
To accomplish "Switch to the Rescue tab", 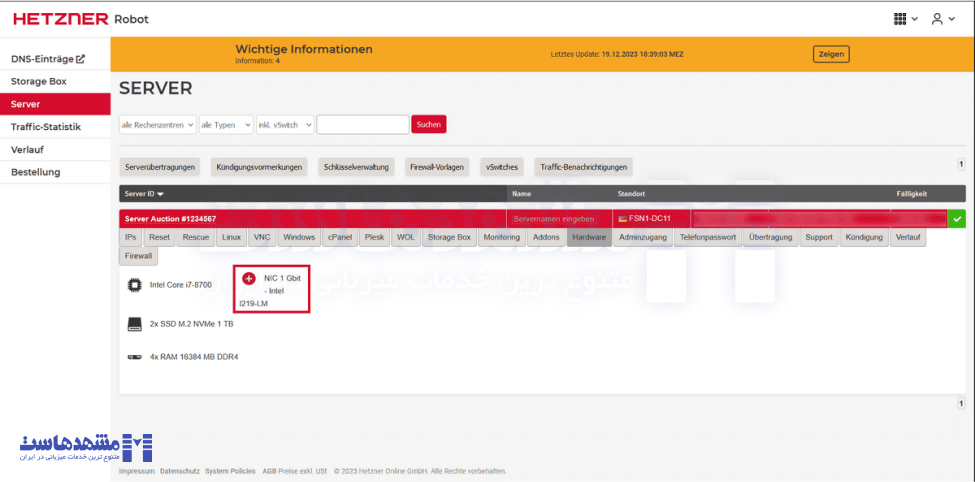I will coord(196,237).
